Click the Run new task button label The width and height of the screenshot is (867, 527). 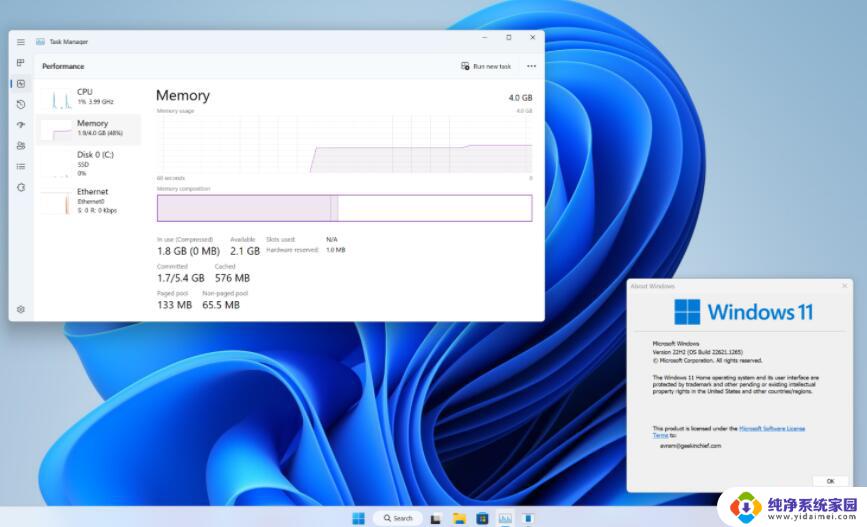point(492,66)
